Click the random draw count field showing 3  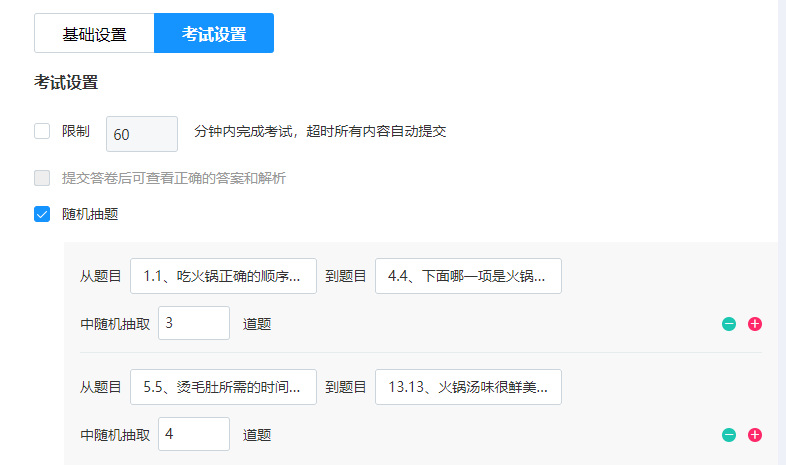[194, 323]
